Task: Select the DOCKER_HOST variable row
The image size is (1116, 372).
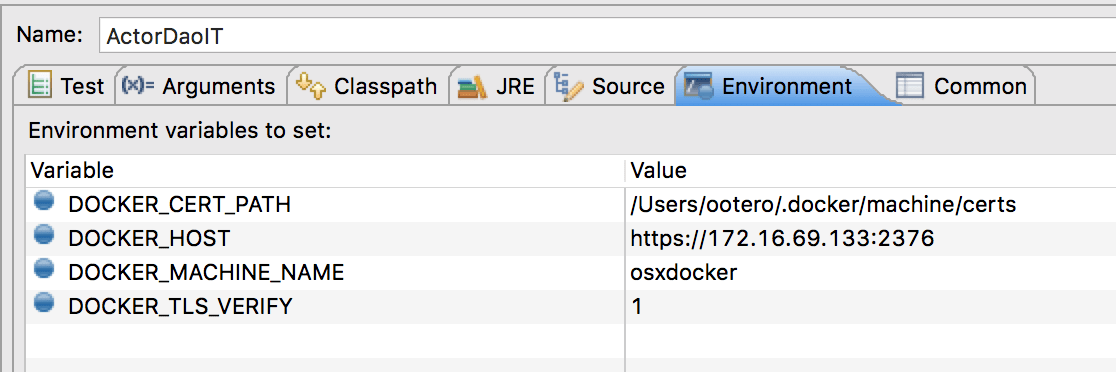Action: [x=571, y=239]
